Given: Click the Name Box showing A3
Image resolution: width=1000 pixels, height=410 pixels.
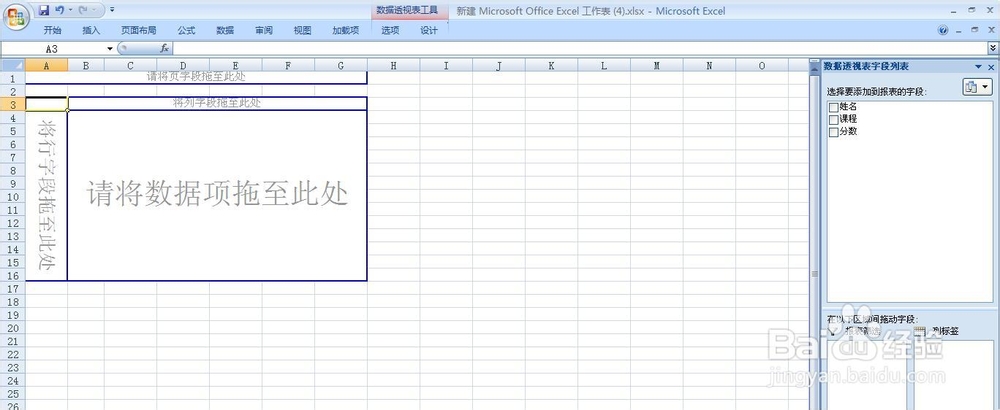Looking at the screenshot, I should tap(53, 48).
